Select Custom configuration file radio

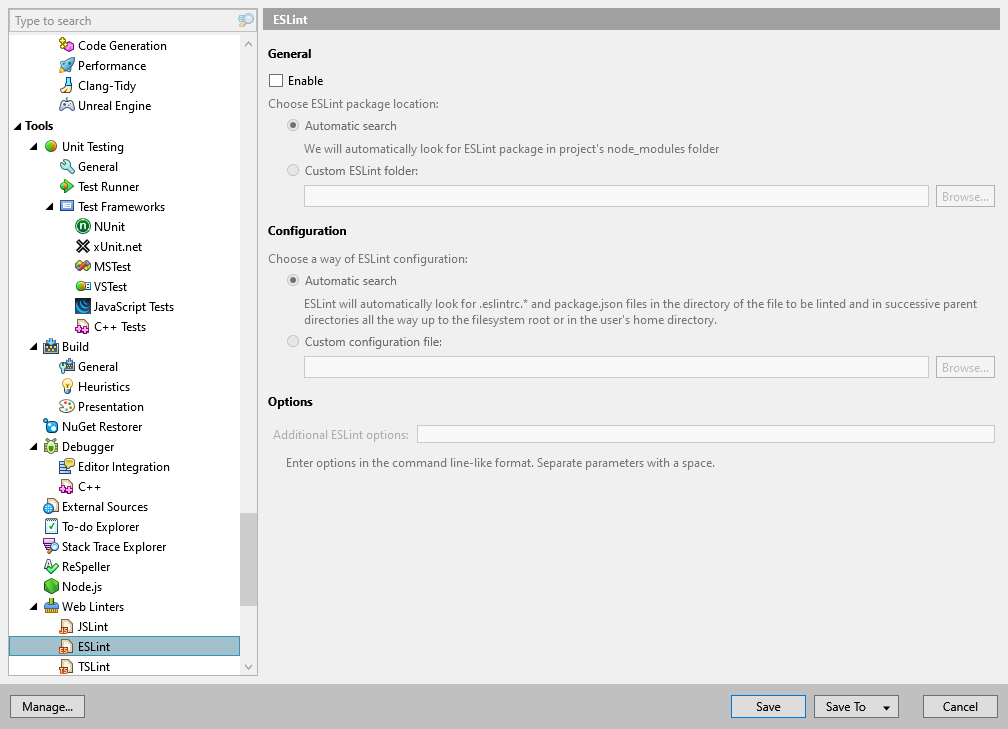tap(293, 341)
